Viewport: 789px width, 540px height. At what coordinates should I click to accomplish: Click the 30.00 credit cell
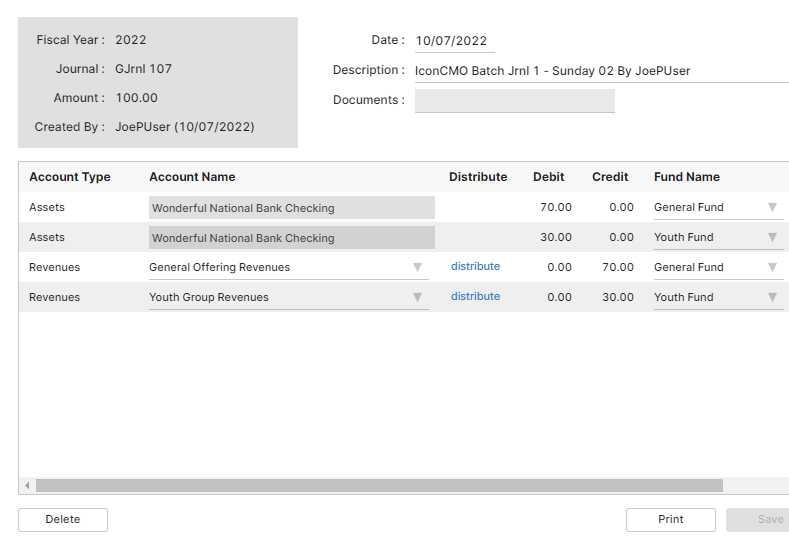coord(618,297)
